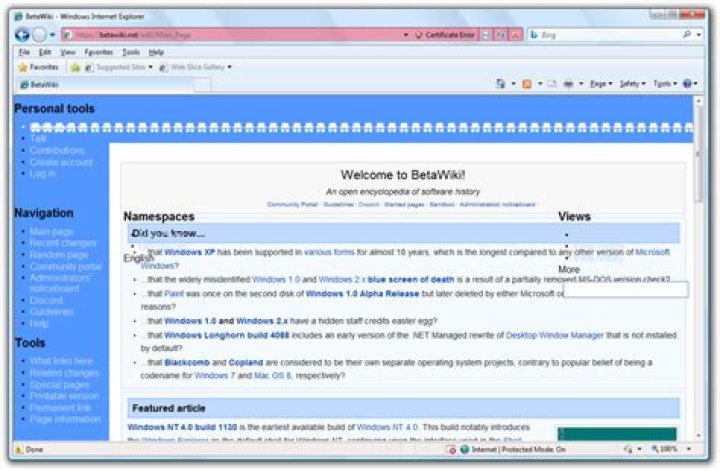Open the recent pages dropdown beside Forward
Image resolution: width=720 pixels, height=471 pixels.
tap(52, 35)
